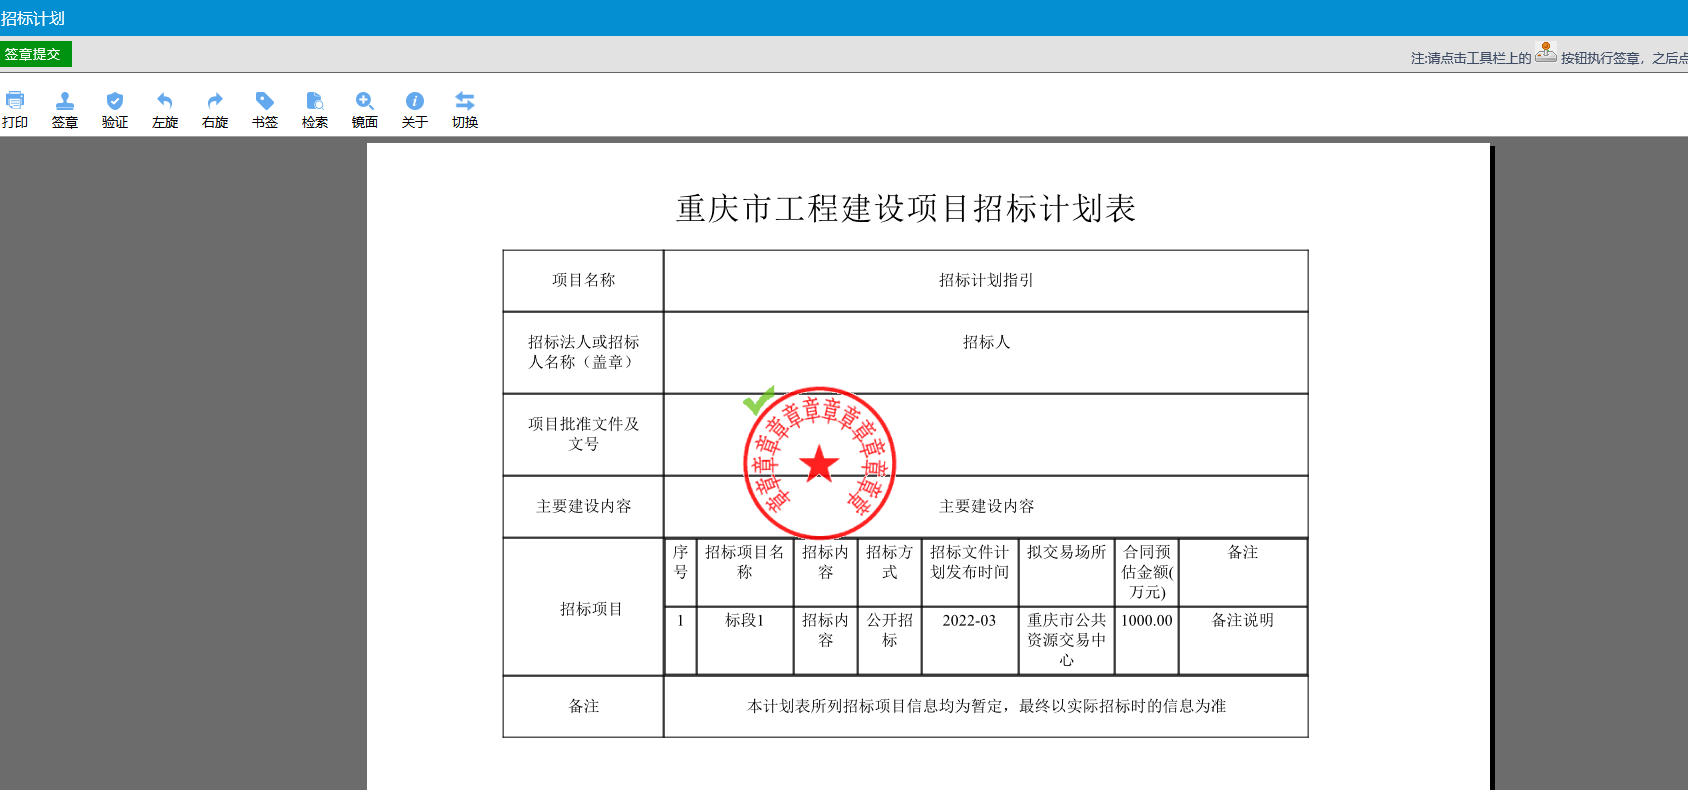Click the 招标项目 row label cell
The image size is (1688, 790).
[583, 608]
